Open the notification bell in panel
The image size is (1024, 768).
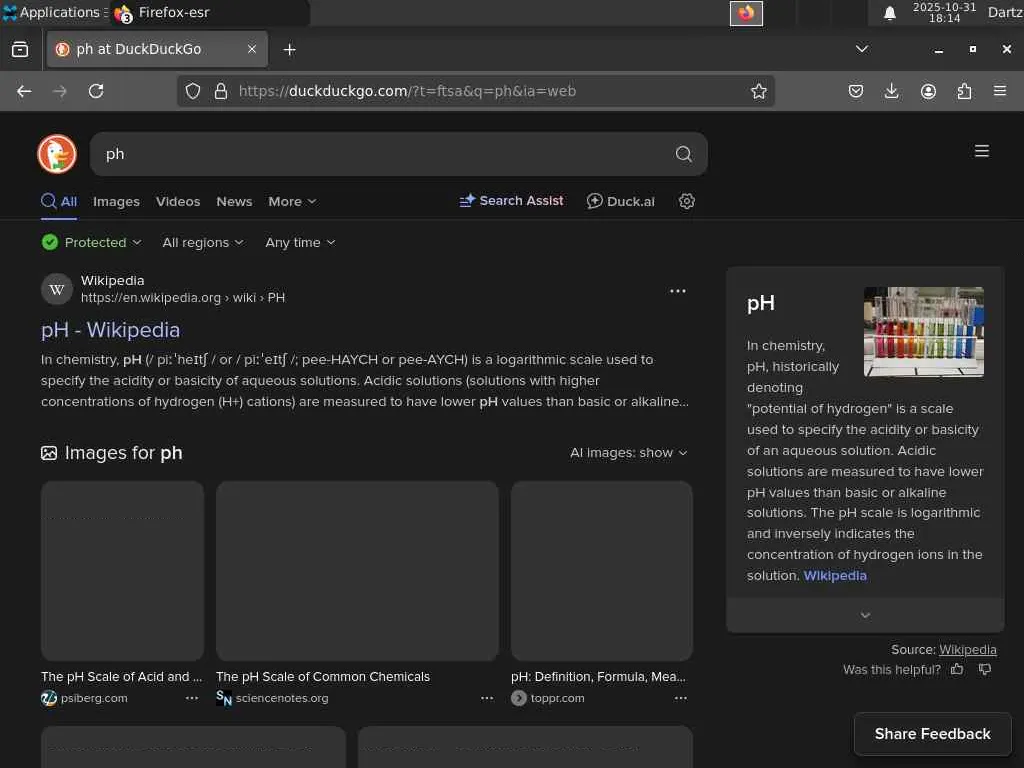[889, 13]
